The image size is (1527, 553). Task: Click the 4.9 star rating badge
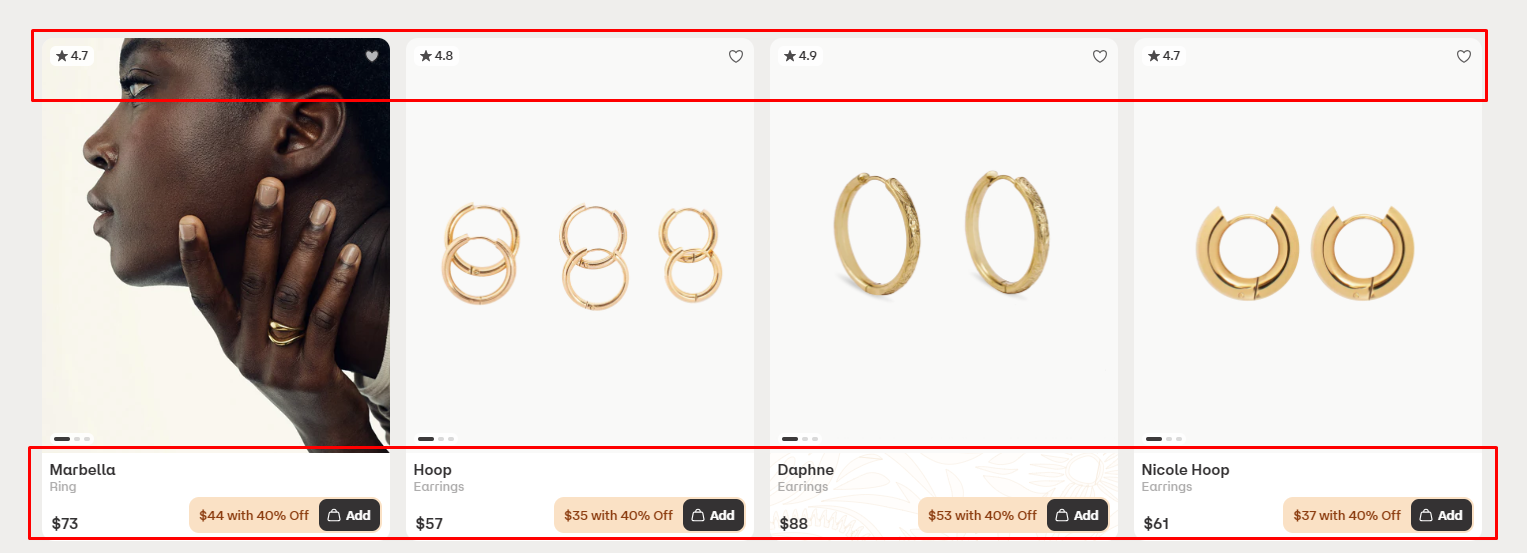click(800, 56)
